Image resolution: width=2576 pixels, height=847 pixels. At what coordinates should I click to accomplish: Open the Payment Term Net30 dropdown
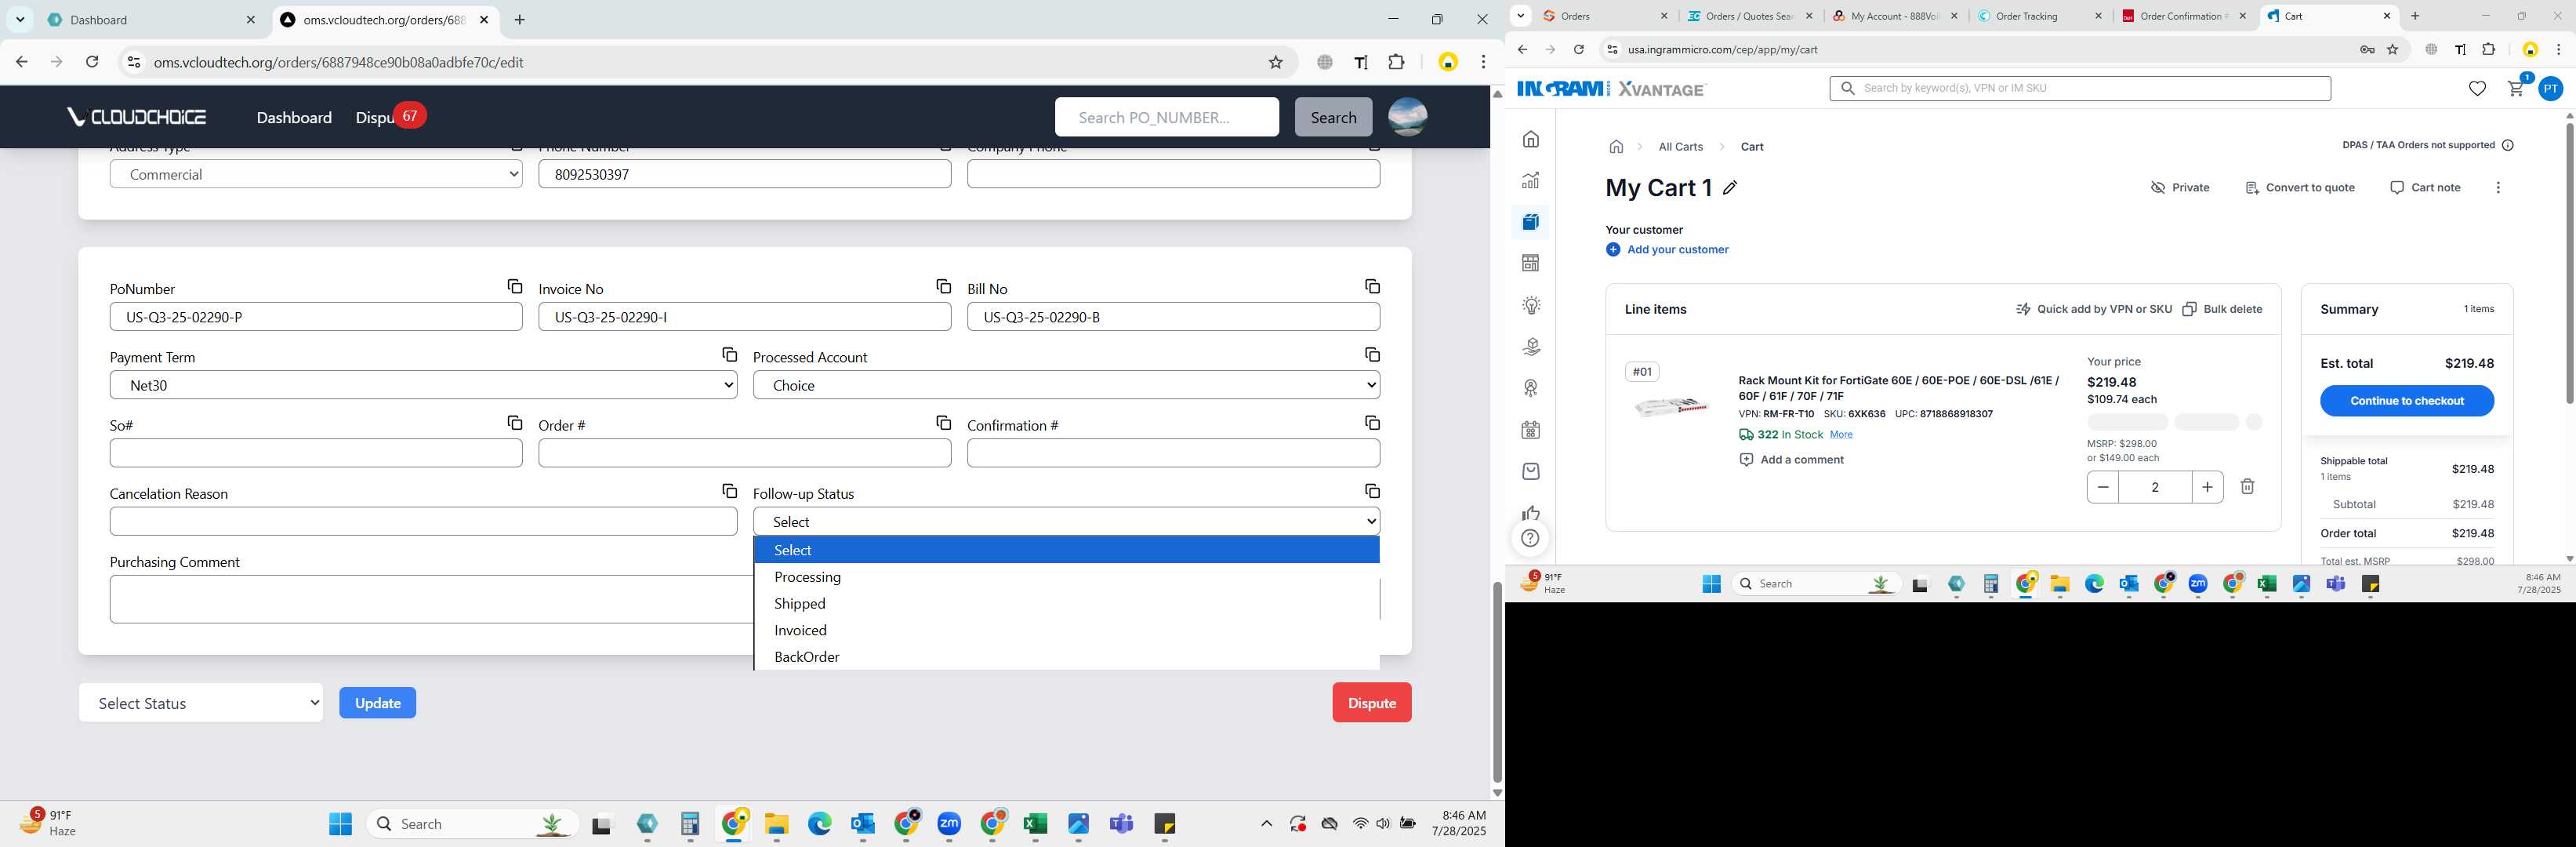point(423,385)
